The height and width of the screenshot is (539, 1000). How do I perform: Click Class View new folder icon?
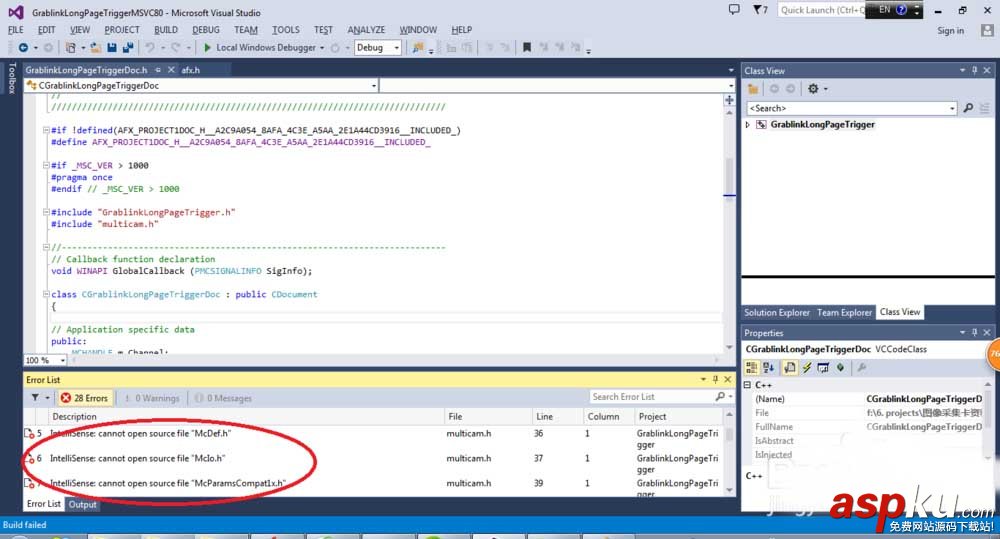tap(753, 89)
